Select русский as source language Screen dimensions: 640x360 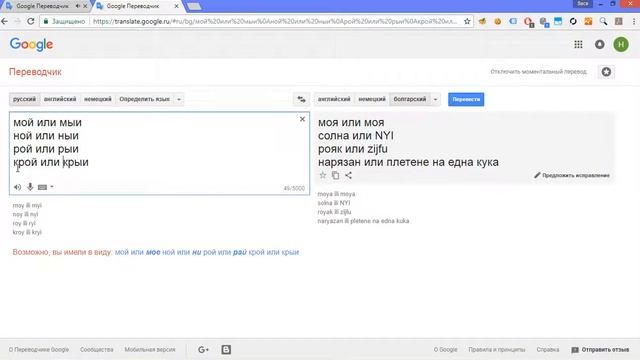coord(24,99)
